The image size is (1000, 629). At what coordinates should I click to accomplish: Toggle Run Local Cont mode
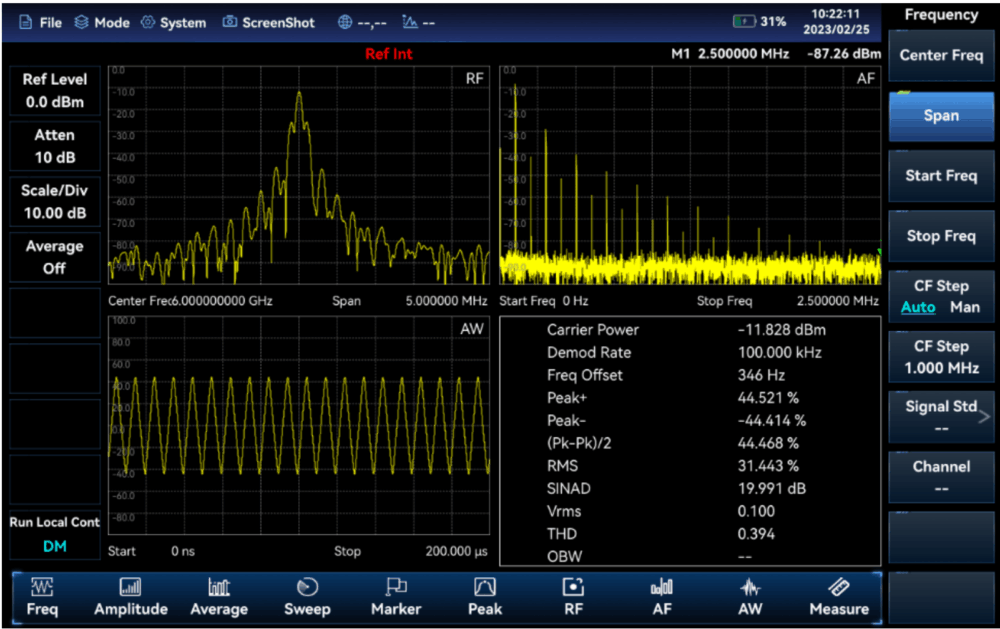pyautogui.click(x=54, y=534)
